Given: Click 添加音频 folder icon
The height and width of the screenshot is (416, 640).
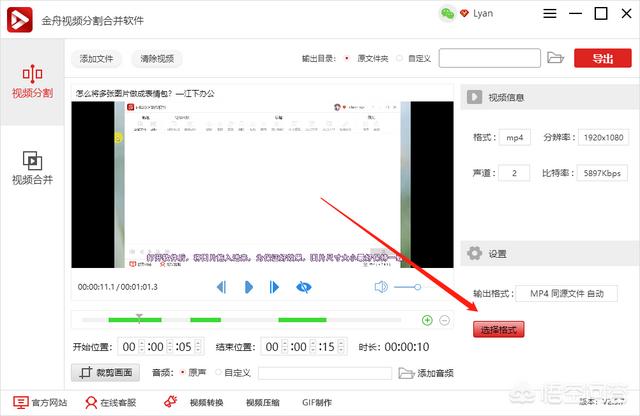Looking at the screenshot, I should tap(406, 373).
